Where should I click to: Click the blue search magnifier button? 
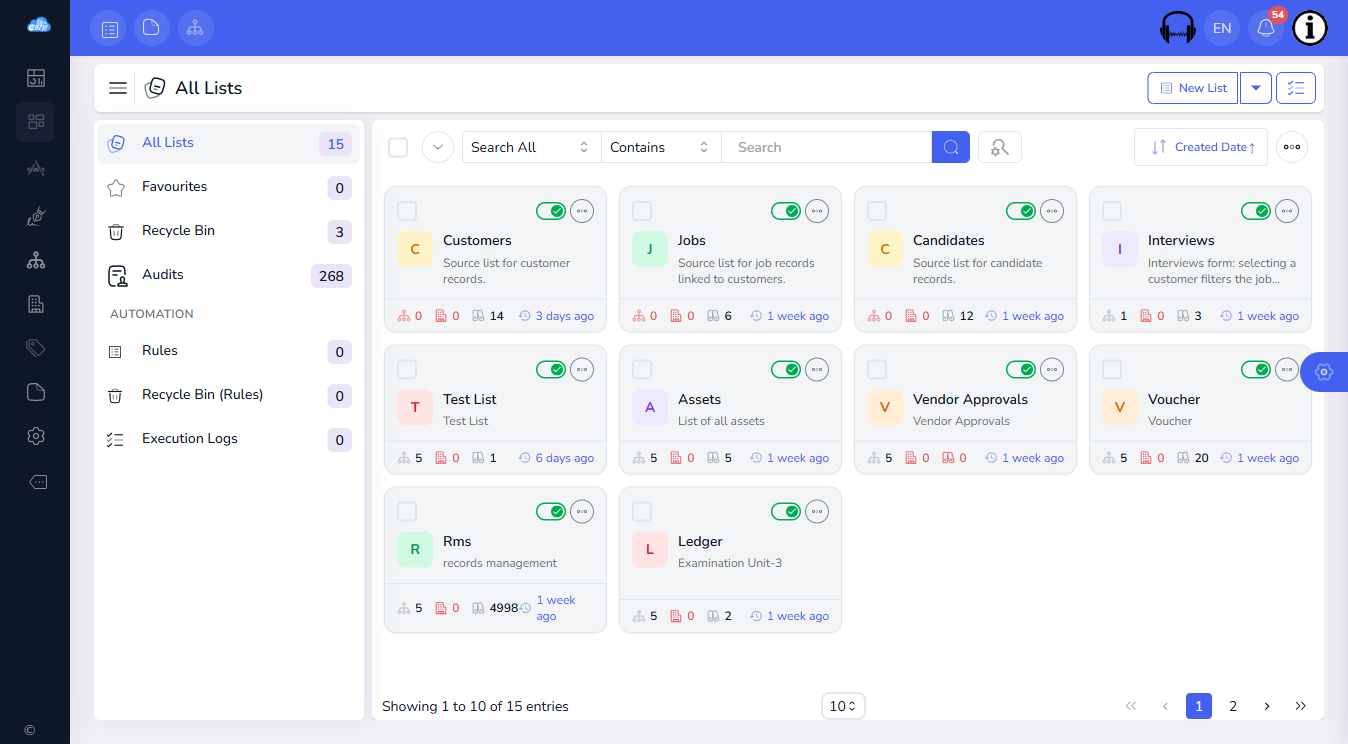click(950, 147)
